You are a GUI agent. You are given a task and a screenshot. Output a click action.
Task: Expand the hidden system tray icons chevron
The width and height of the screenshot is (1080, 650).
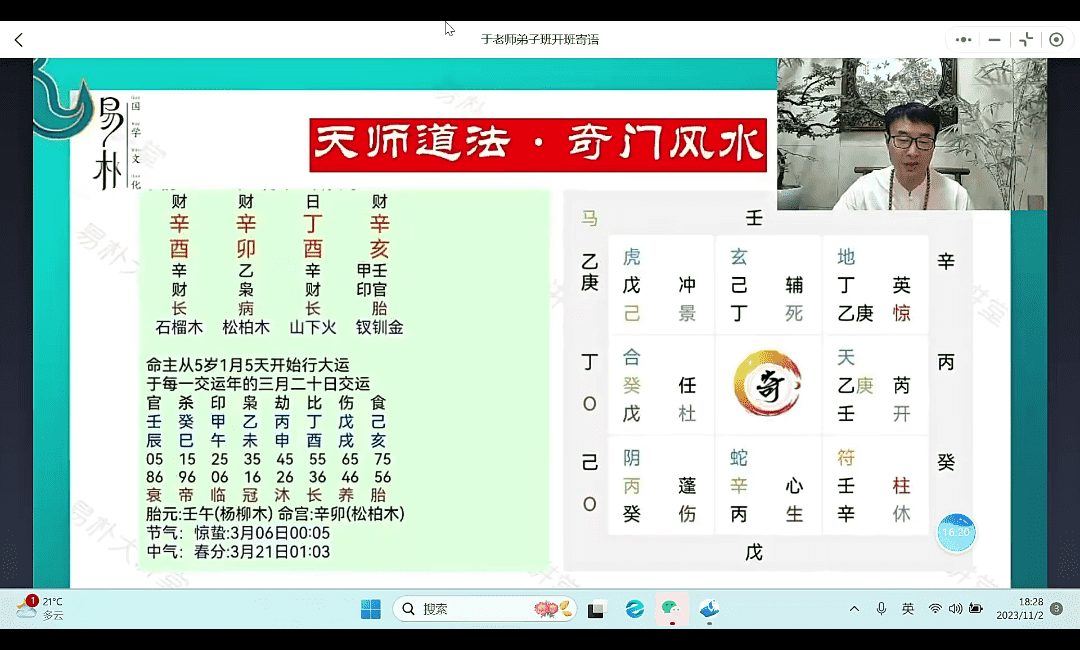(x=854, y=609)
